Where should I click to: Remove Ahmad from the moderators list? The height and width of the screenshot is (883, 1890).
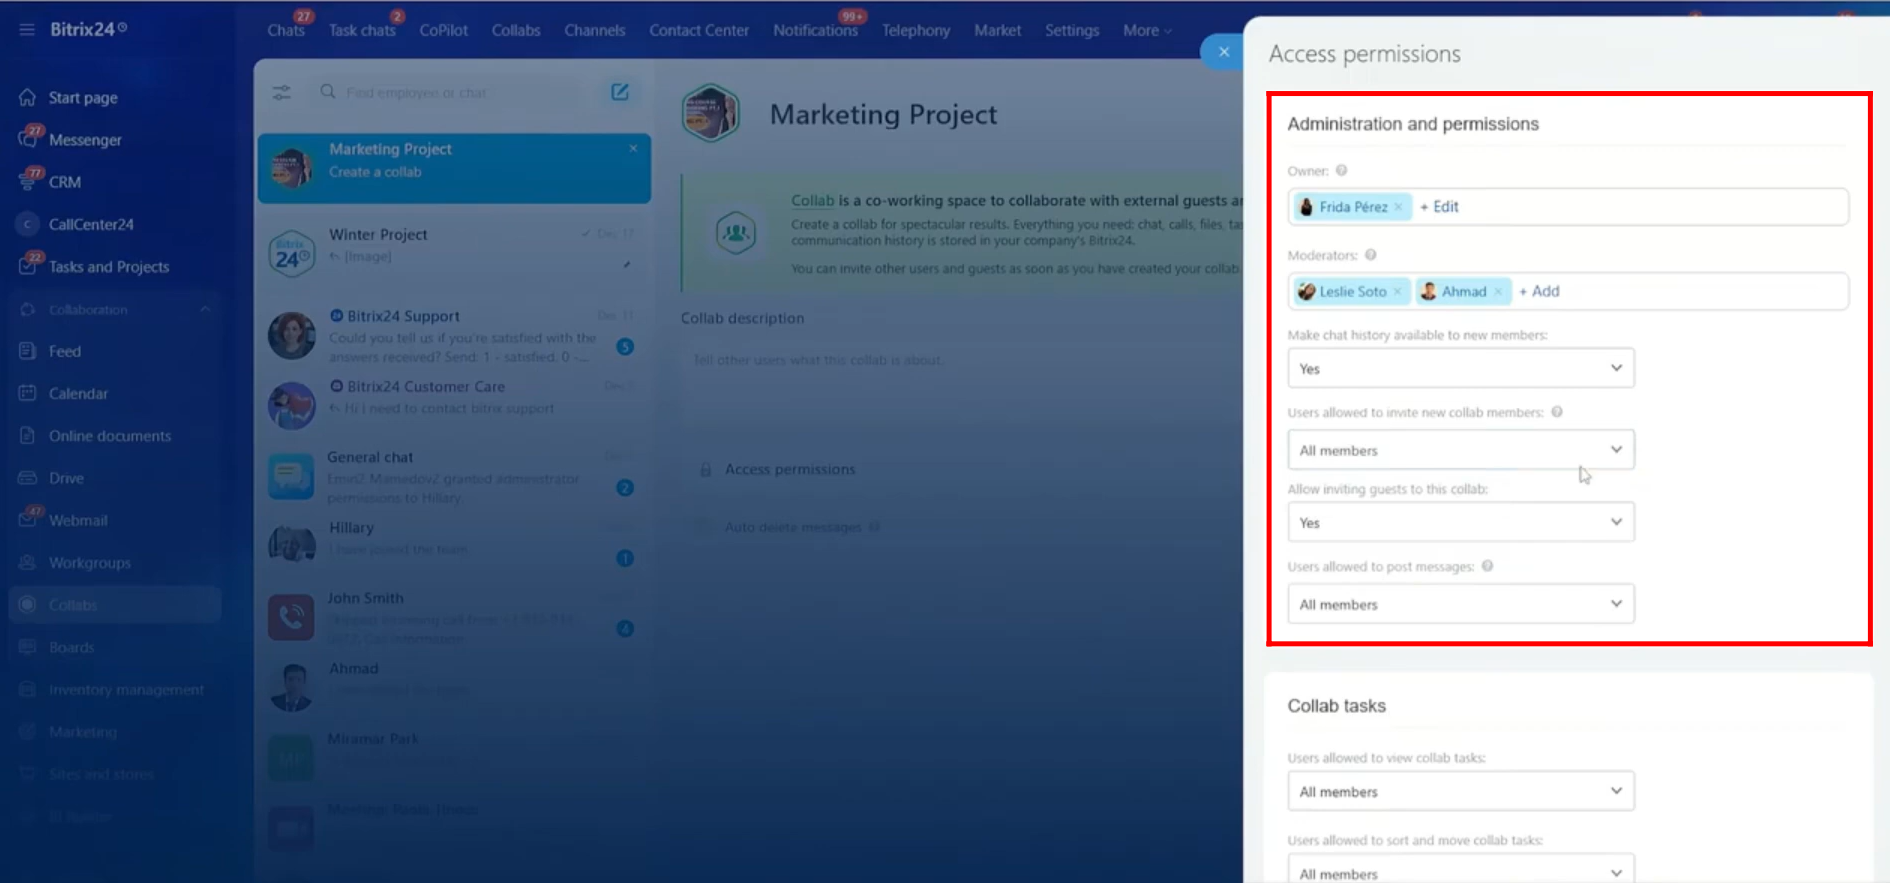tap(1498, 292)
